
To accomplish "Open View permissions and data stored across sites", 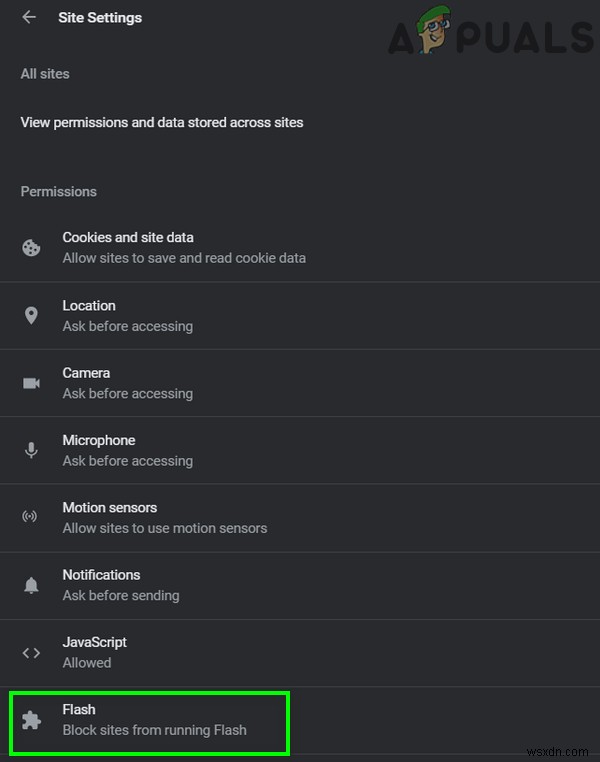I will point(162,123).
